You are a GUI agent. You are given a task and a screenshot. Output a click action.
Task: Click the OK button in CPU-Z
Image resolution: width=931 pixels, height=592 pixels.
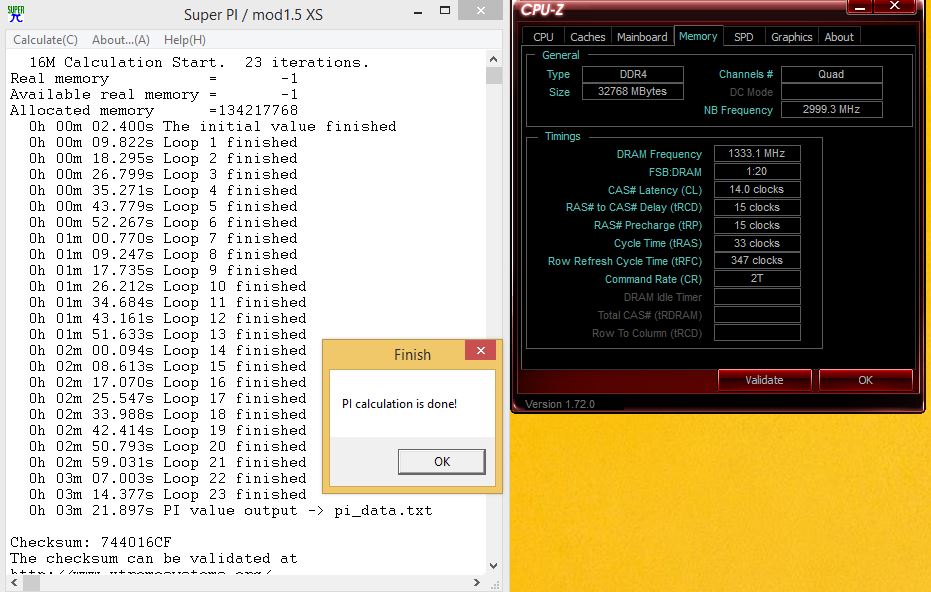(x=865, y=380)
